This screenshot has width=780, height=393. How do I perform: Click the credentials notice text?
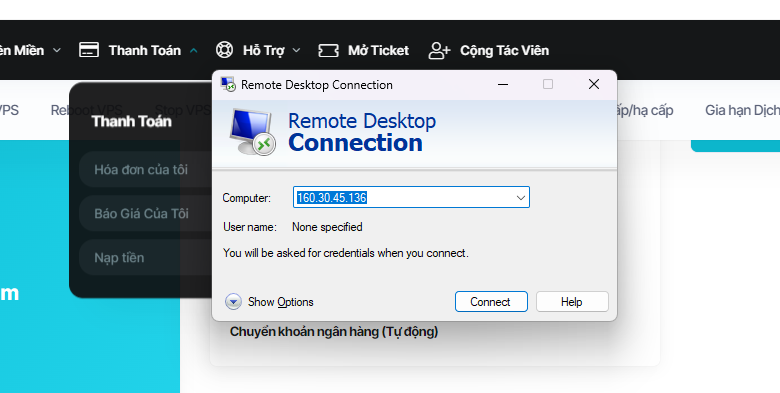pyautogui.click(x=346, y=253)
